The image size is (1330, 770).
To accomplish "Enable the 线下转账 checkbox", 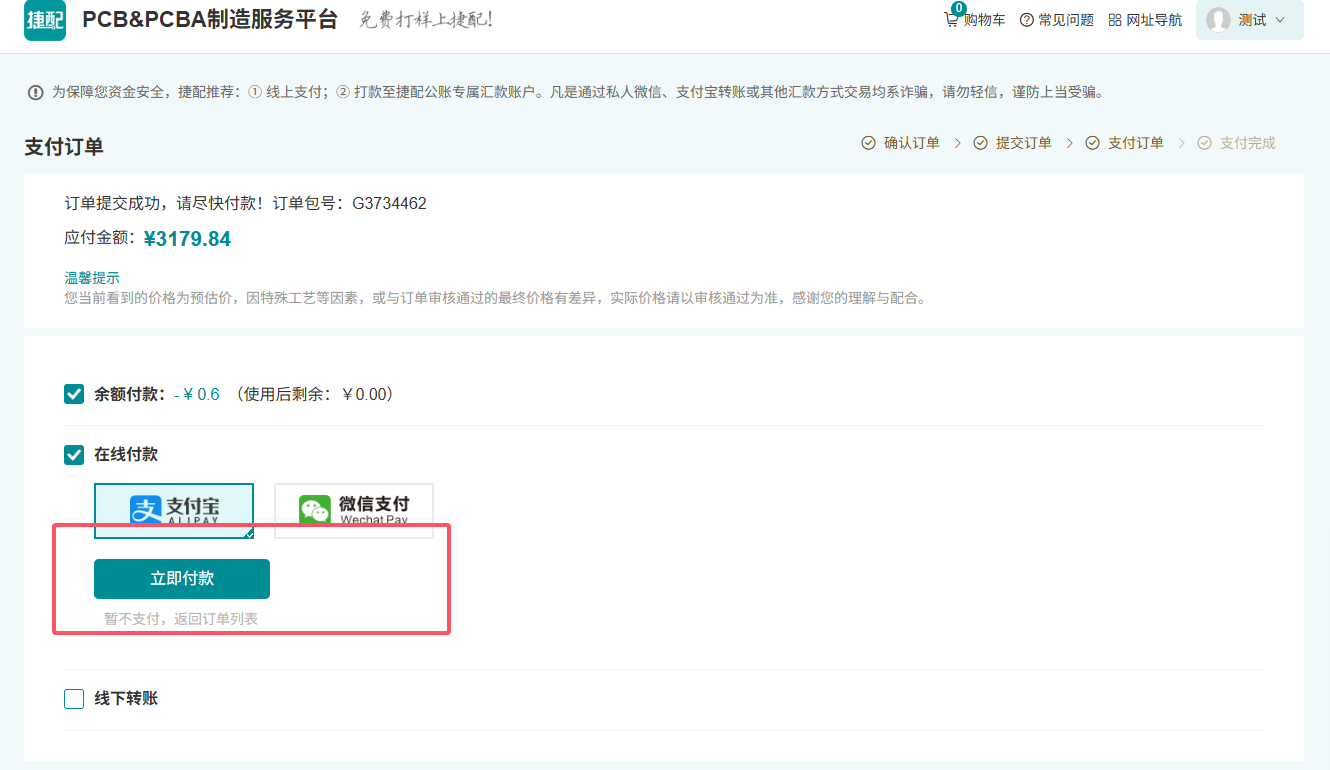I will (x=74, y=699).
